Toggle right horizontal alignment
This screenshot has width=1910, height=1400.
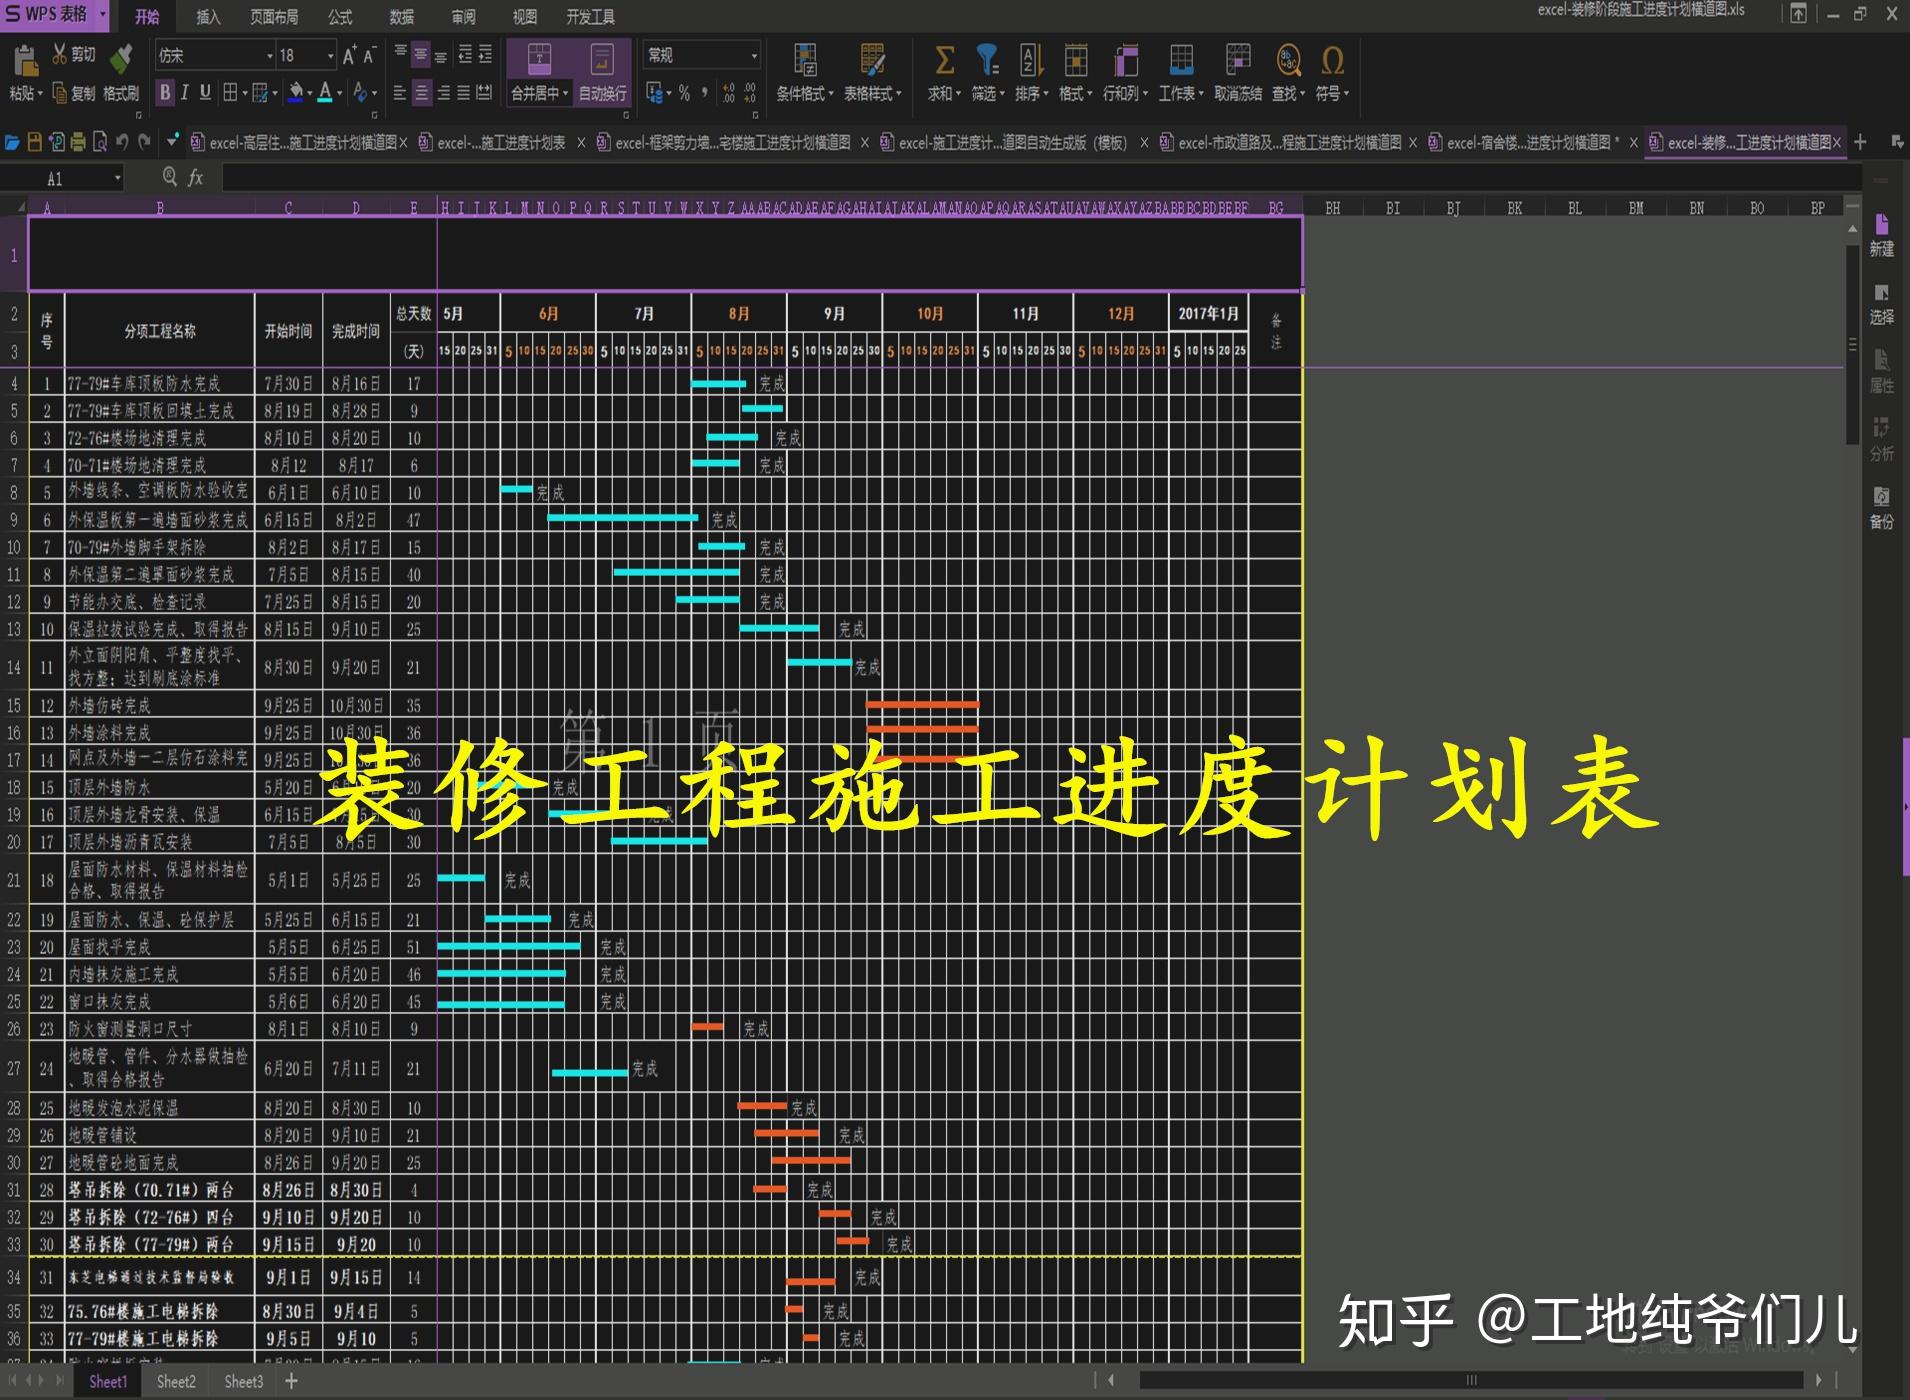443,93
